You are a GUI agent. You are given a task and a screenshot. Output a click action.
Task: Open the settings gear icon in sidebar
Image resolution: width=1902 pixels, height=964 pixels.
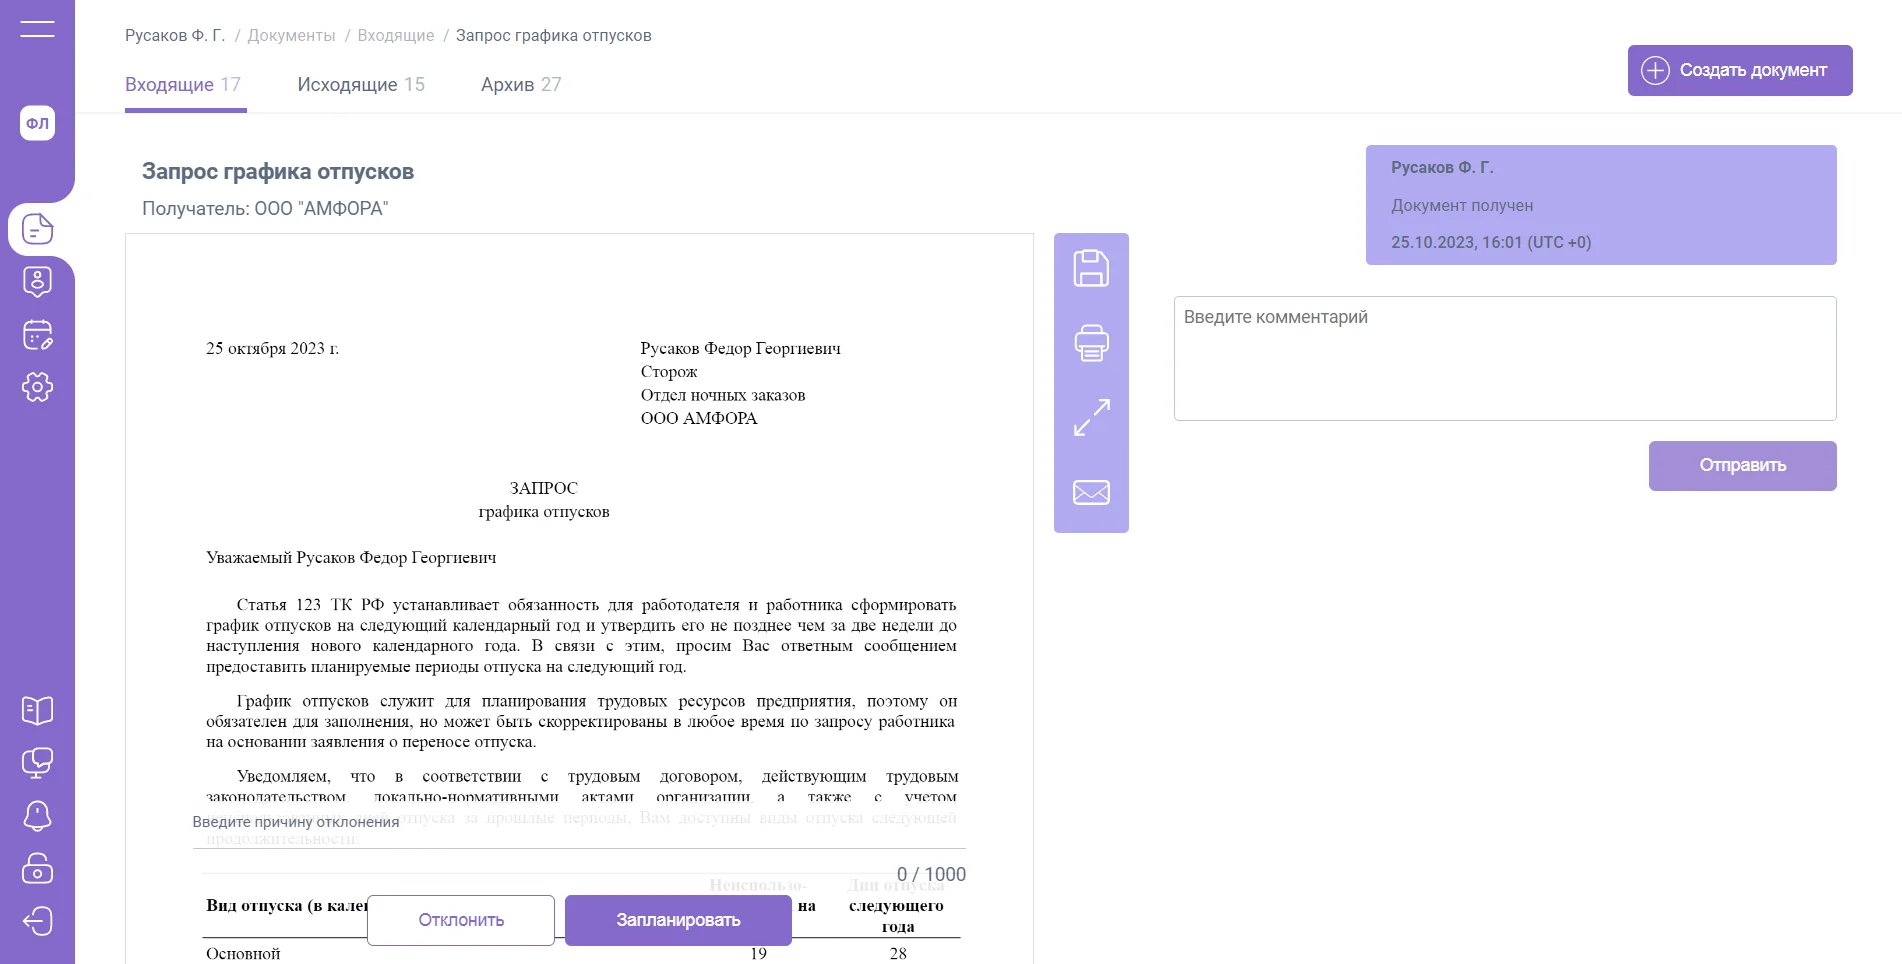pyautogui.click(x=37, y=387)
